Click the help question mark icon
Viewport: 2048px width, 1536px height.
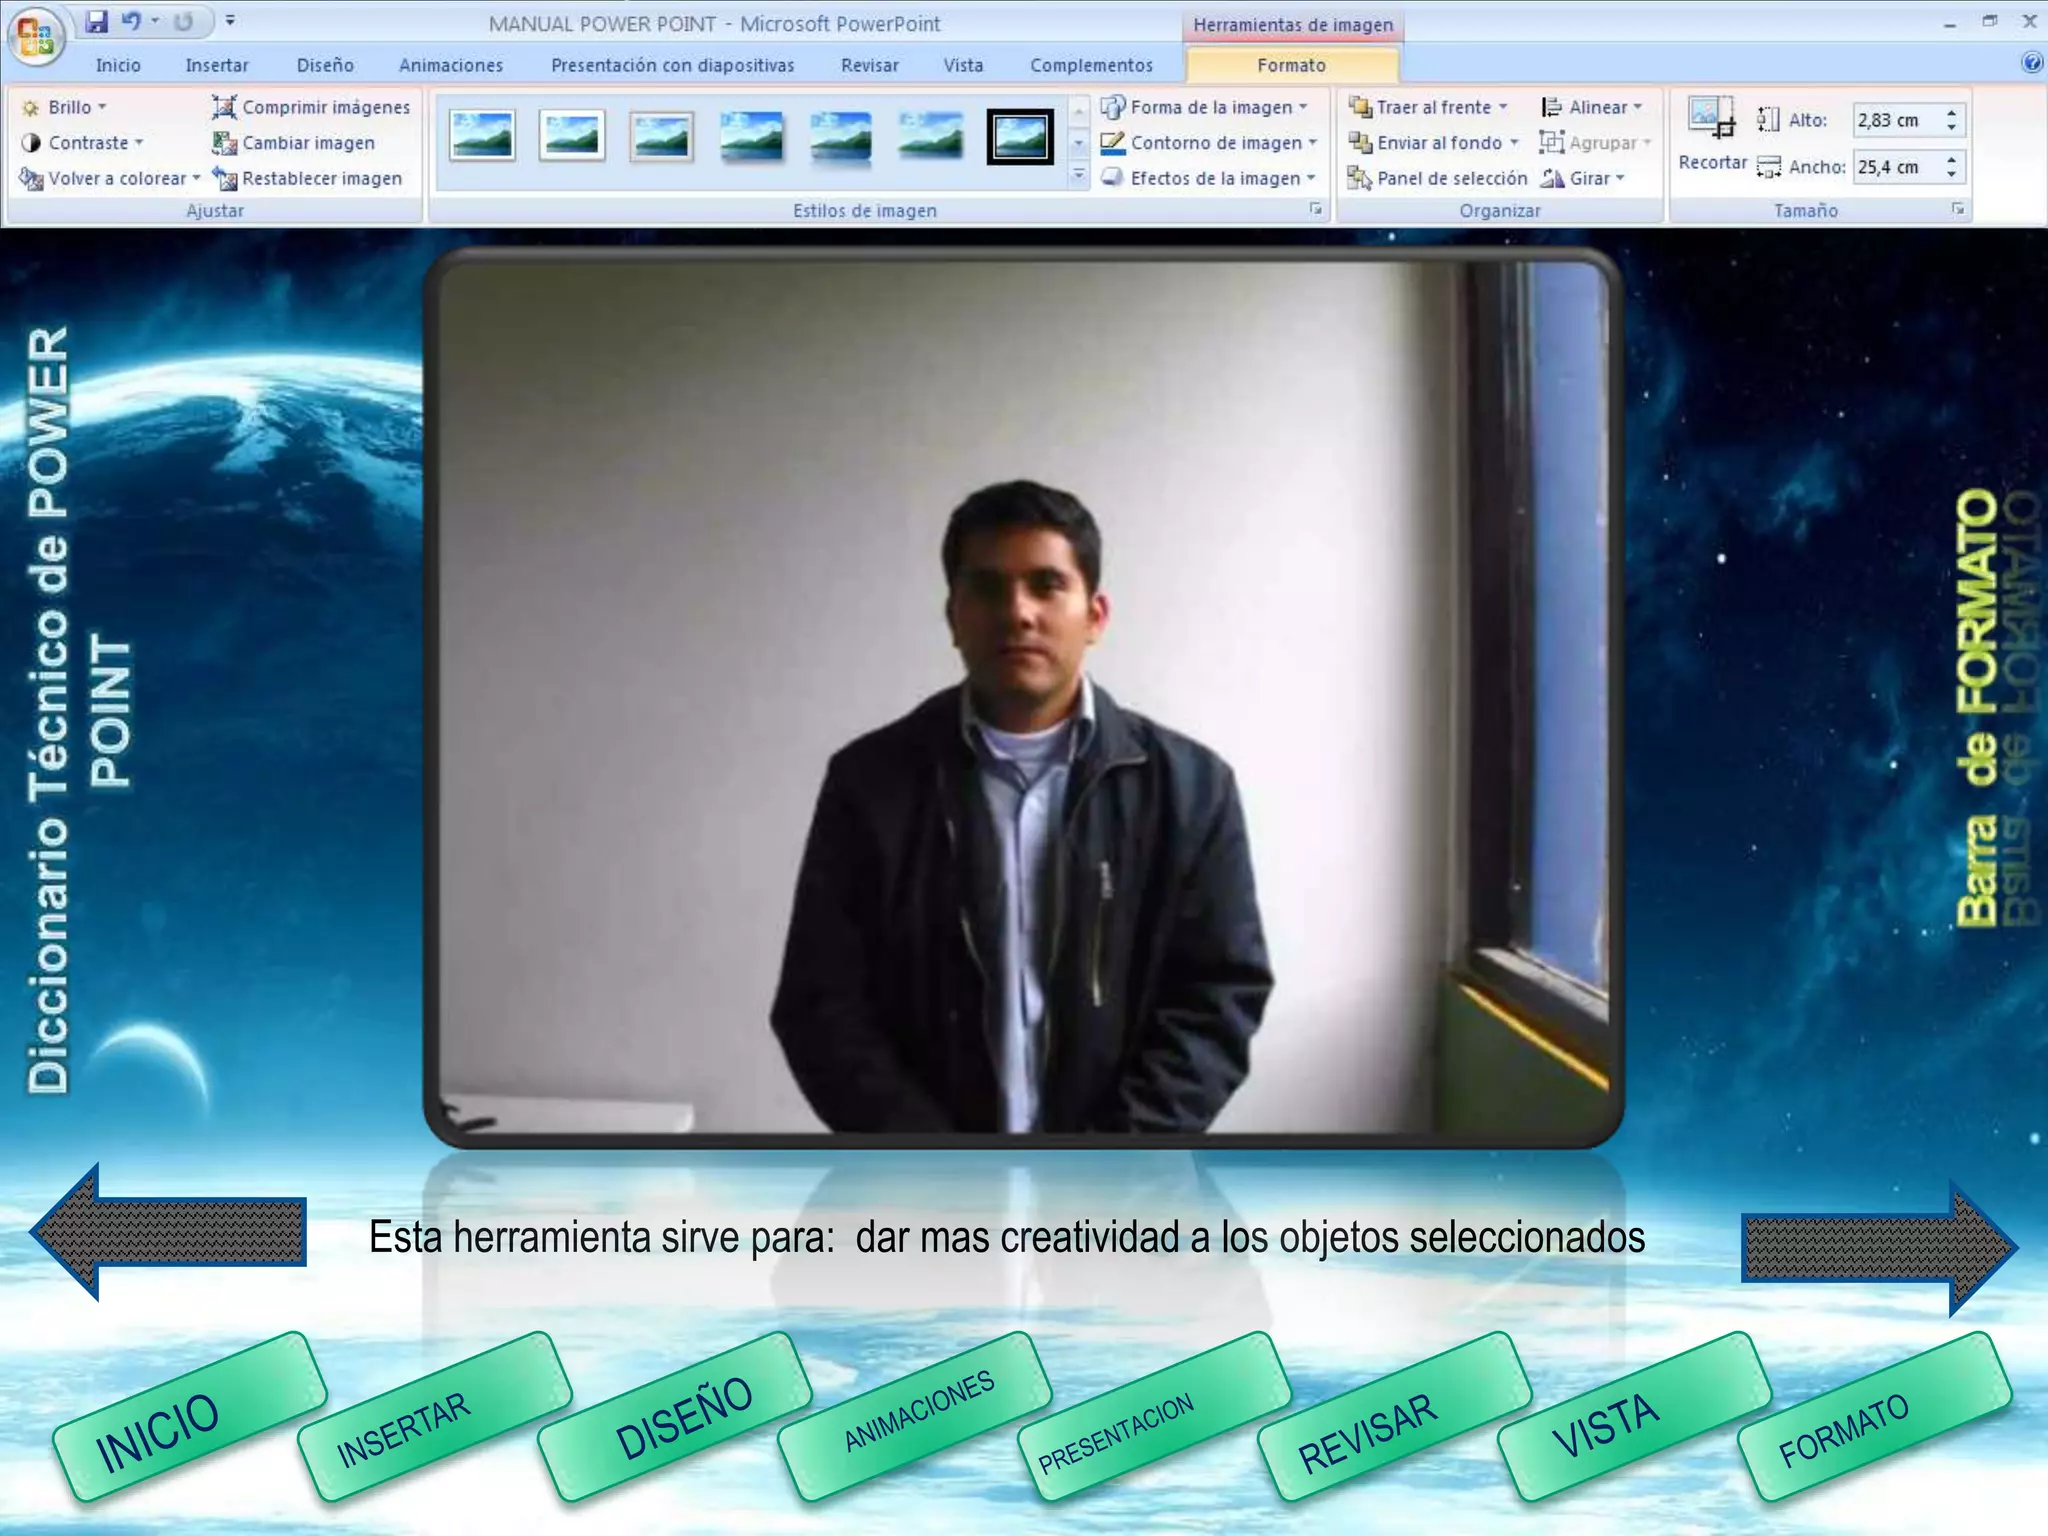(x=2030, y=63)
